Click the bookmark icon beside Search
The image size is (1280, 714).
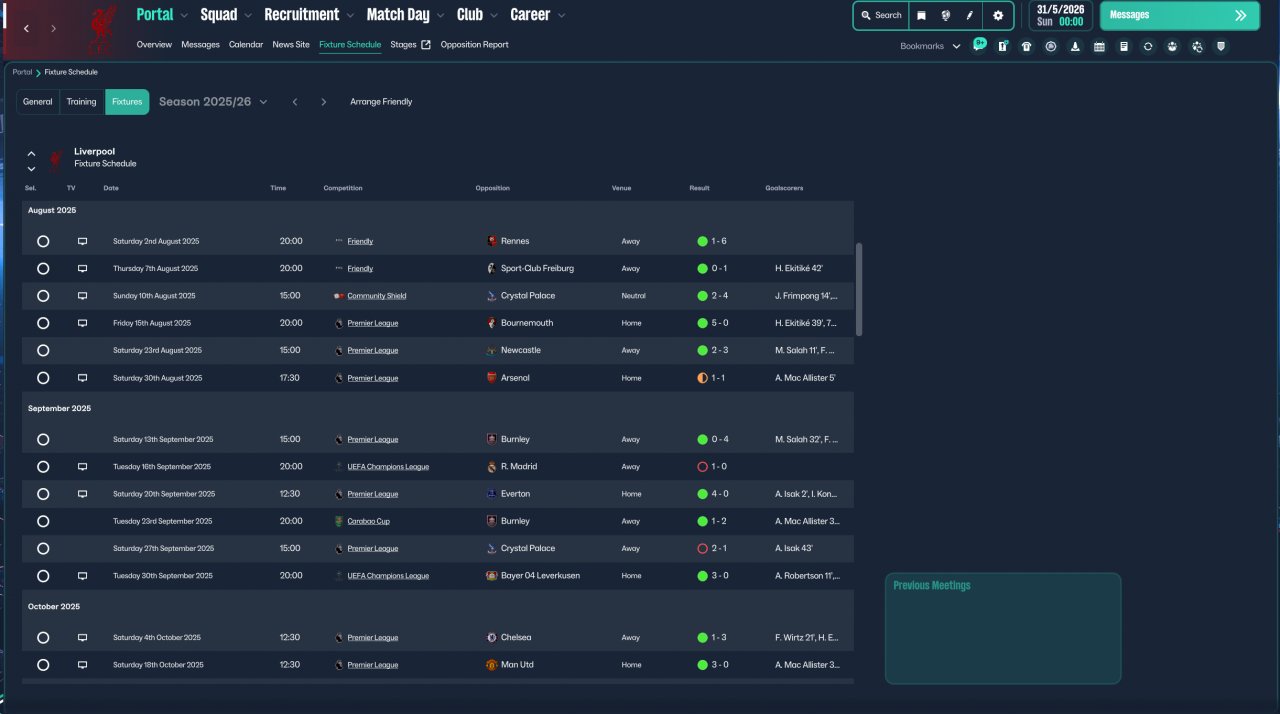(921, 16)
